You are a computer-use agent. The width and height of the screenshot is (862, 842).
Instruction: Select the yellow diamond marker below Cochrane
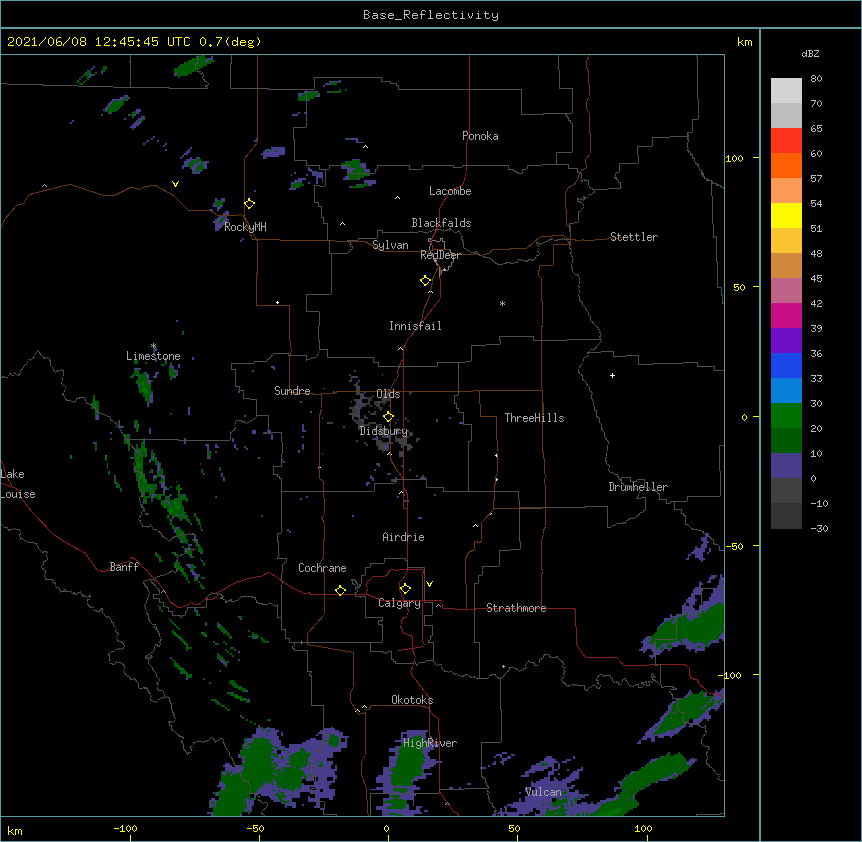pyautogui.click(x=340, y=590)
